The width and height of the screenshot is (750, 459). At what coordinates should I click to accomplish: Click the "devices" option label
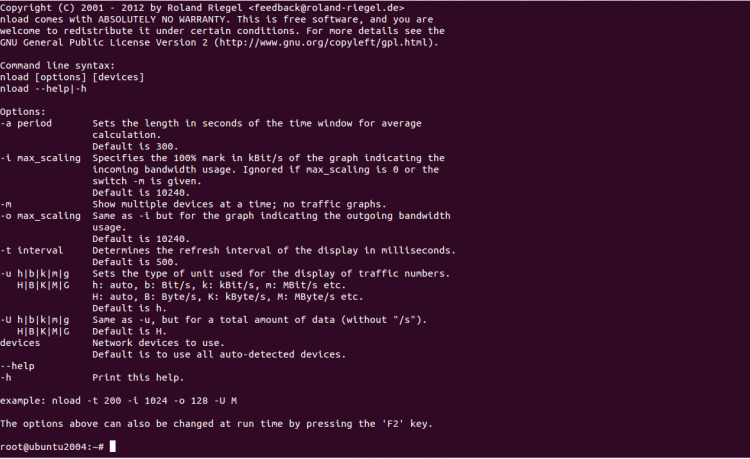pos(21,342)
